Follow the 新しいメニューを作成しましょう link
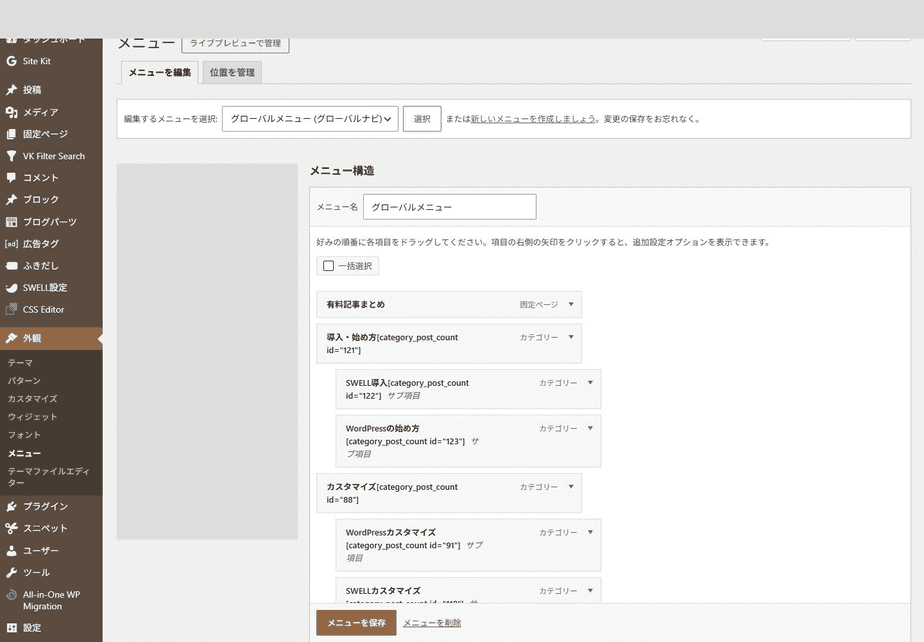This screenshot has width=924, height=642. click(533, 118)
